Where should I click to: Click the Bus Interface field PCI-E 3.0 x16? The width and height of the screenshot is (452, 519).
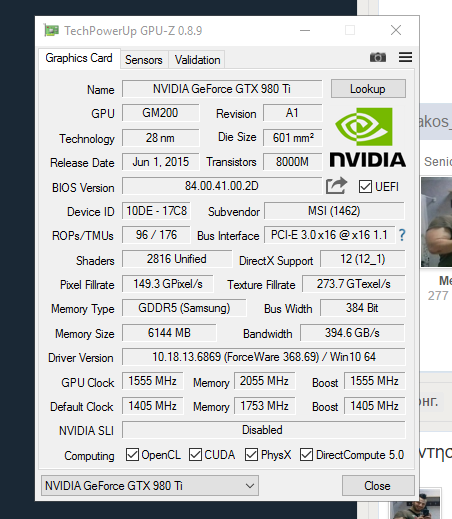(x=330, y=235)
